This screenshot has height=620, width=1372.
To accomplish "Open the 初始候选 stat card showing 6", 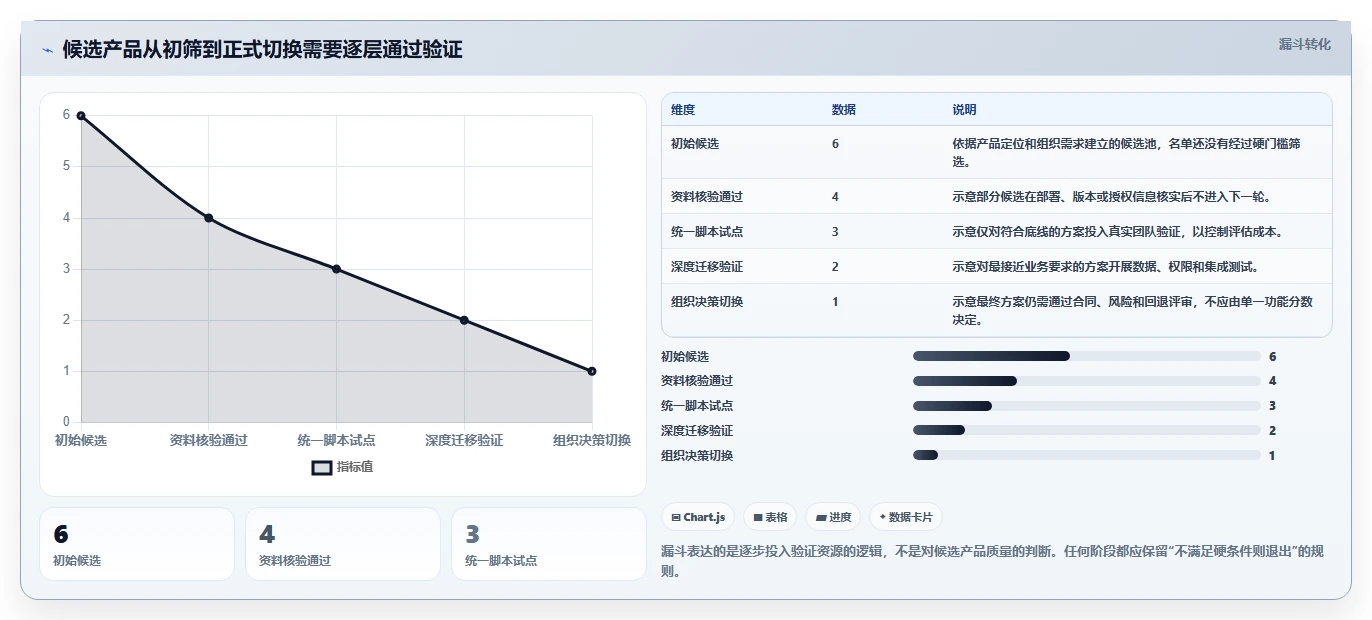I will point(137,544).
